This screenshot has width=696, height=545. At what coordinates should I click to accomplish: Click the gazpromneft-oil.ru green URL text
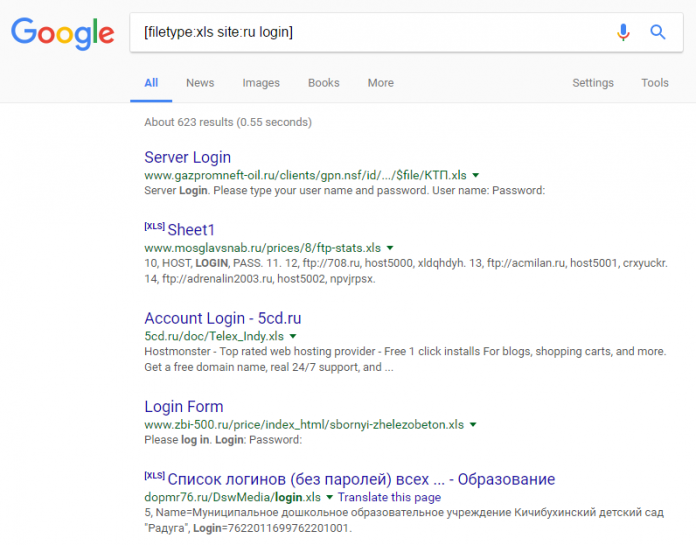305,175
